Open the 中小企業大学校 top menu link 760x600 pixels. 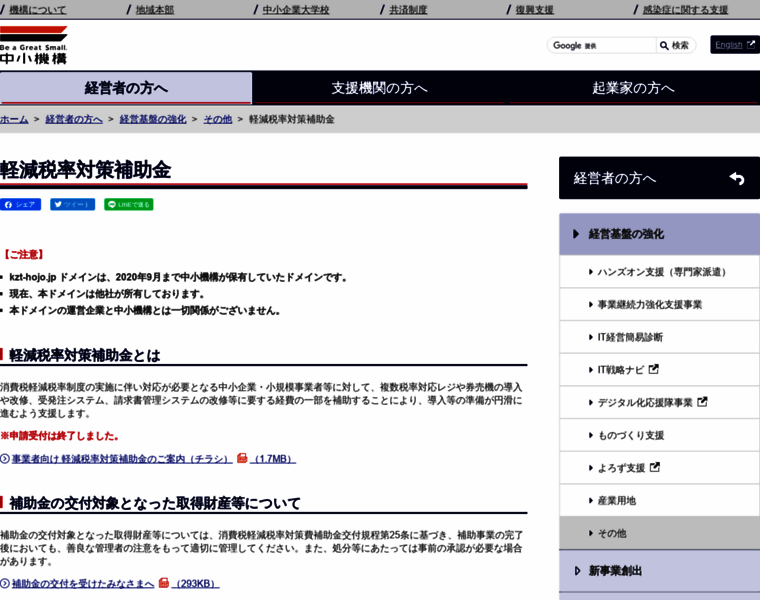click(296, 10)
